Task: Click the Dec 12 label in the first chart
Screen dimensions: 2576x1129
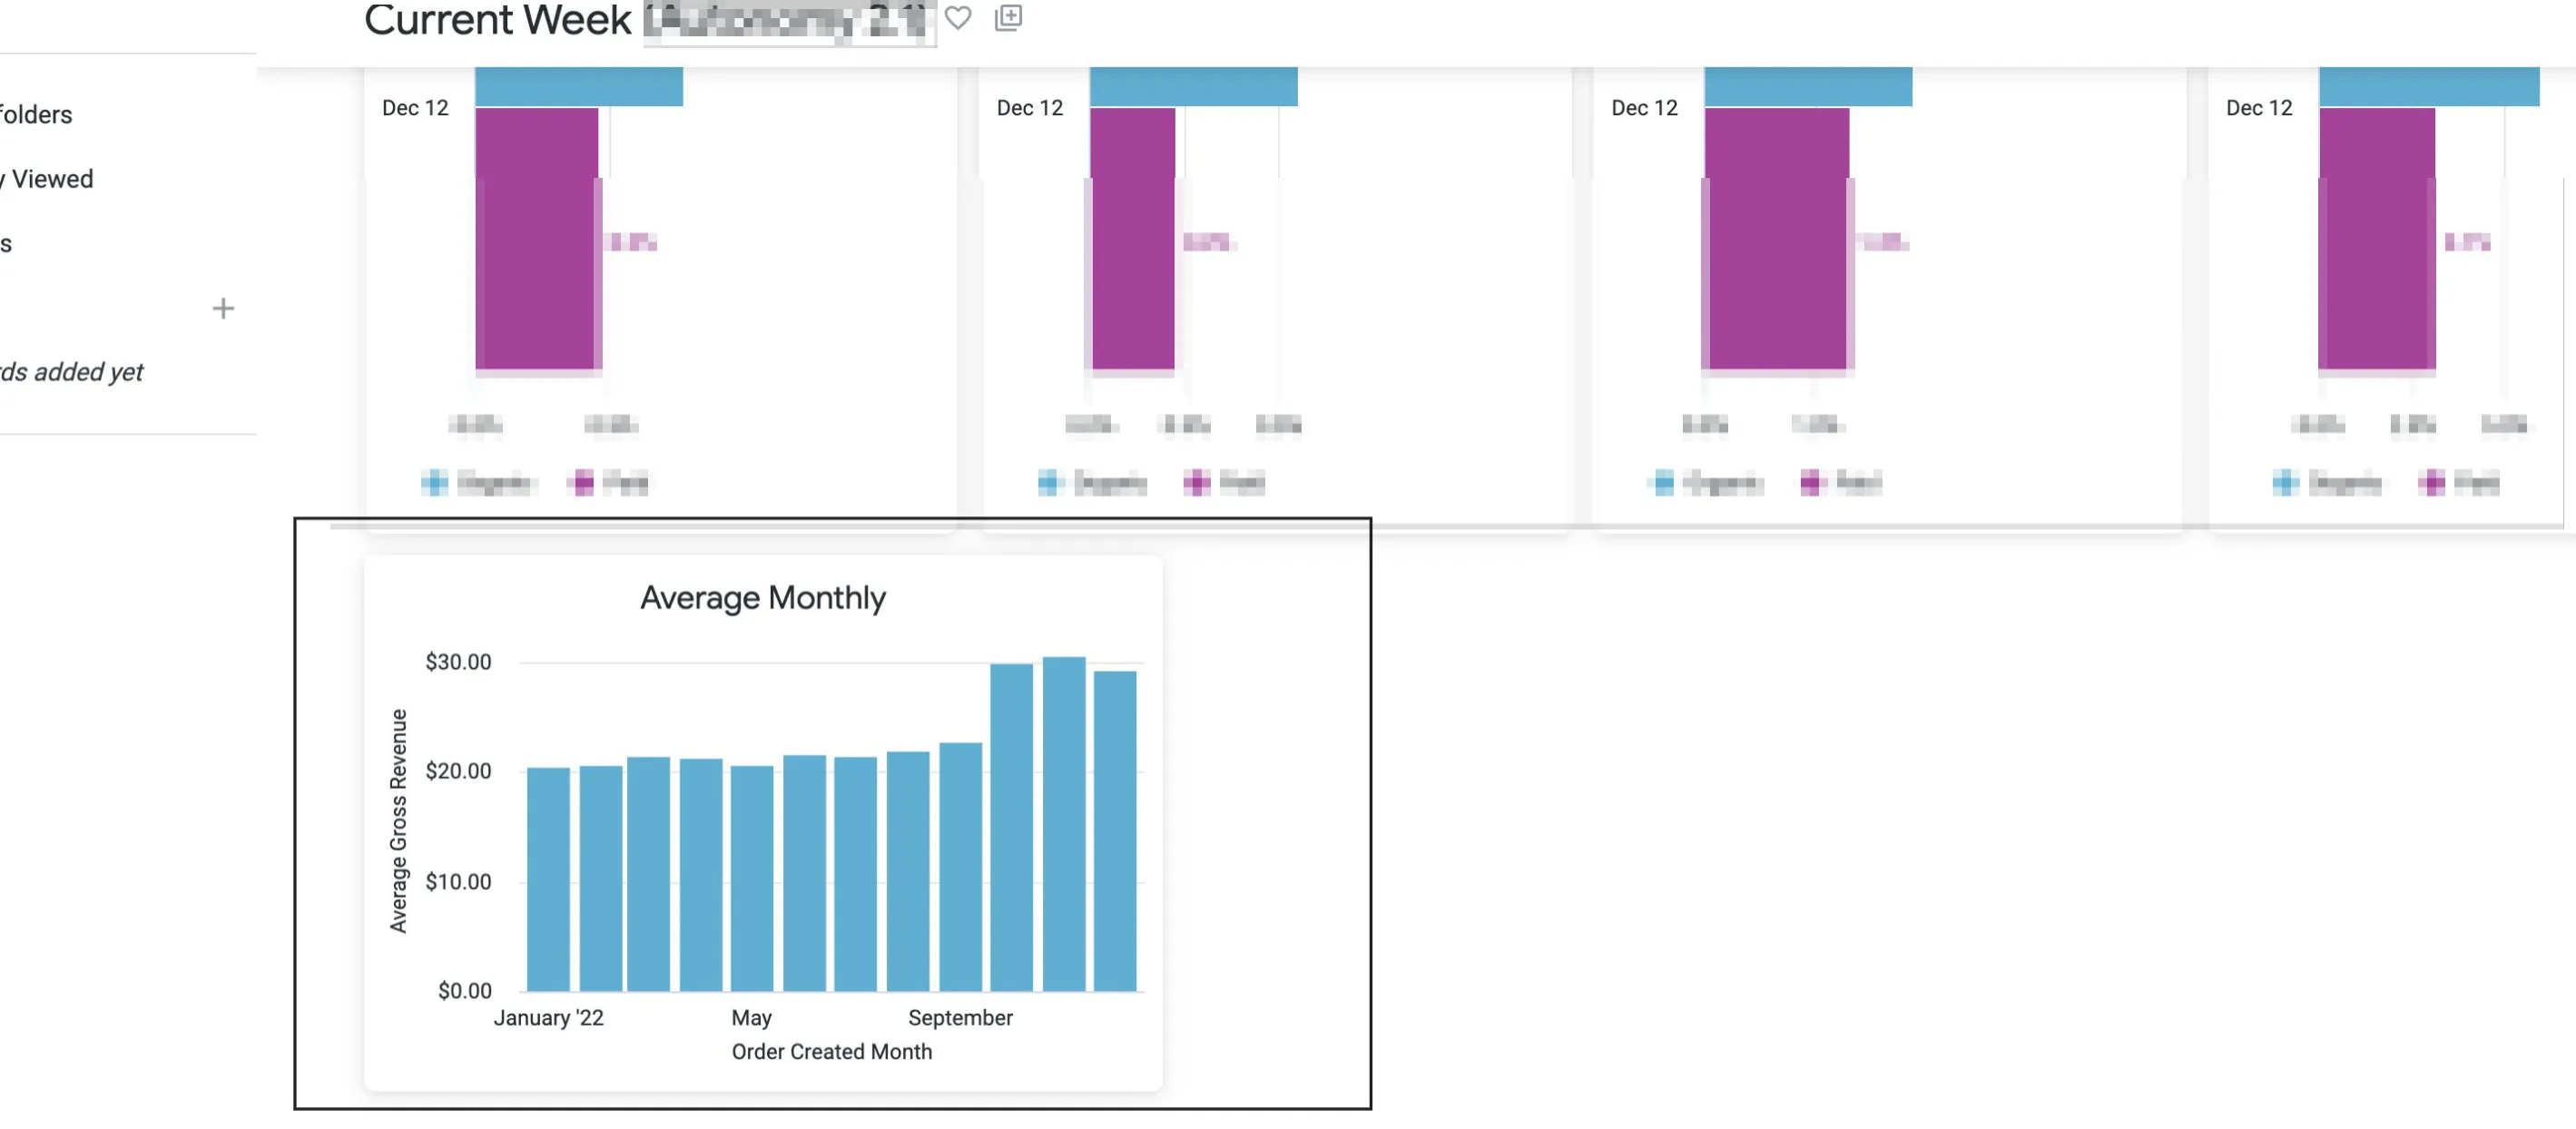Action: [x=415, y=108]
